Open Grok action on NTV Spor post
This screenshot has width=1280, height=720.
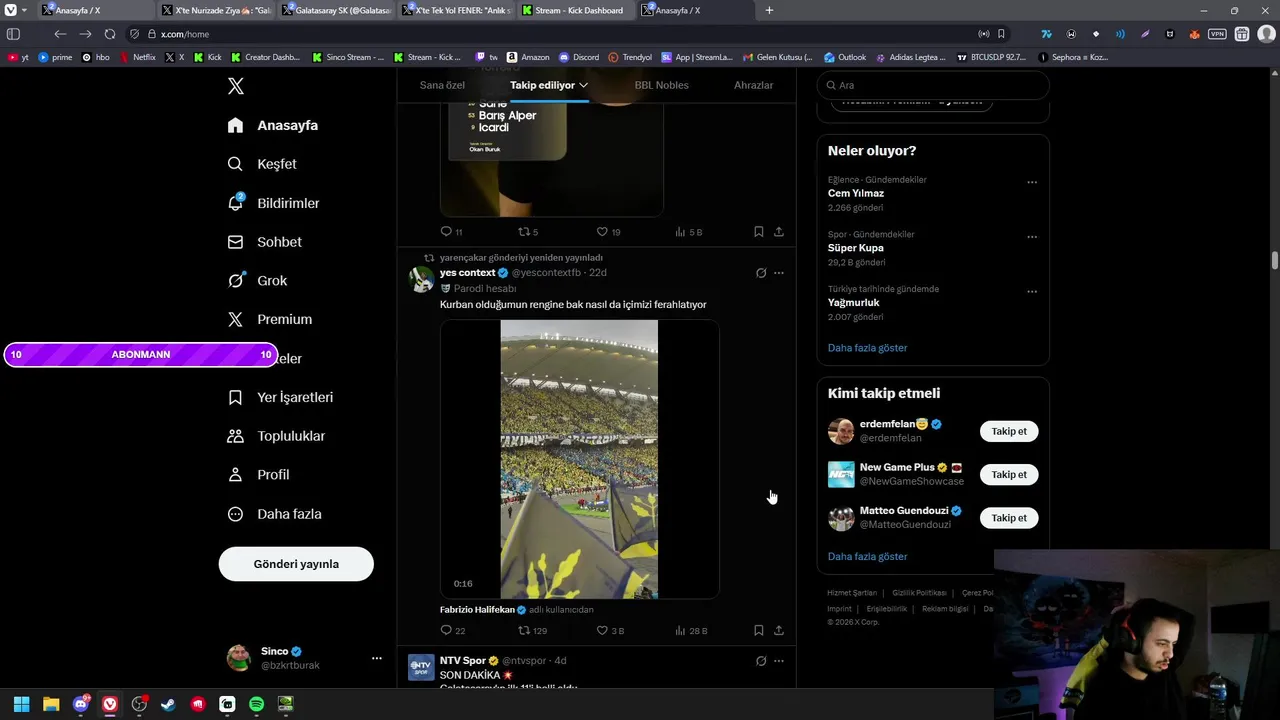tap(761, 661)
